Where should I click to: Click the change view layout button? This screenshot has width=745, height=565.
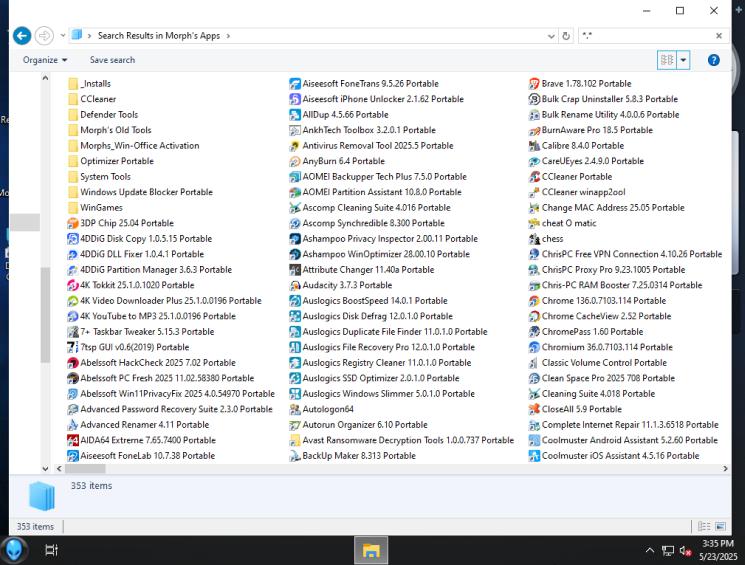click(x=667, y=60)
